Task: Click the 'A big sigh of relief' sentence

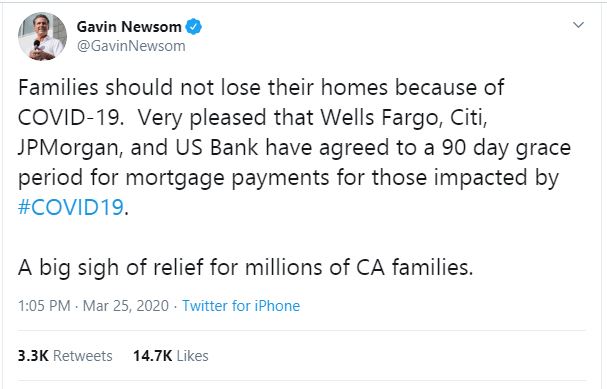Action: 245,267
